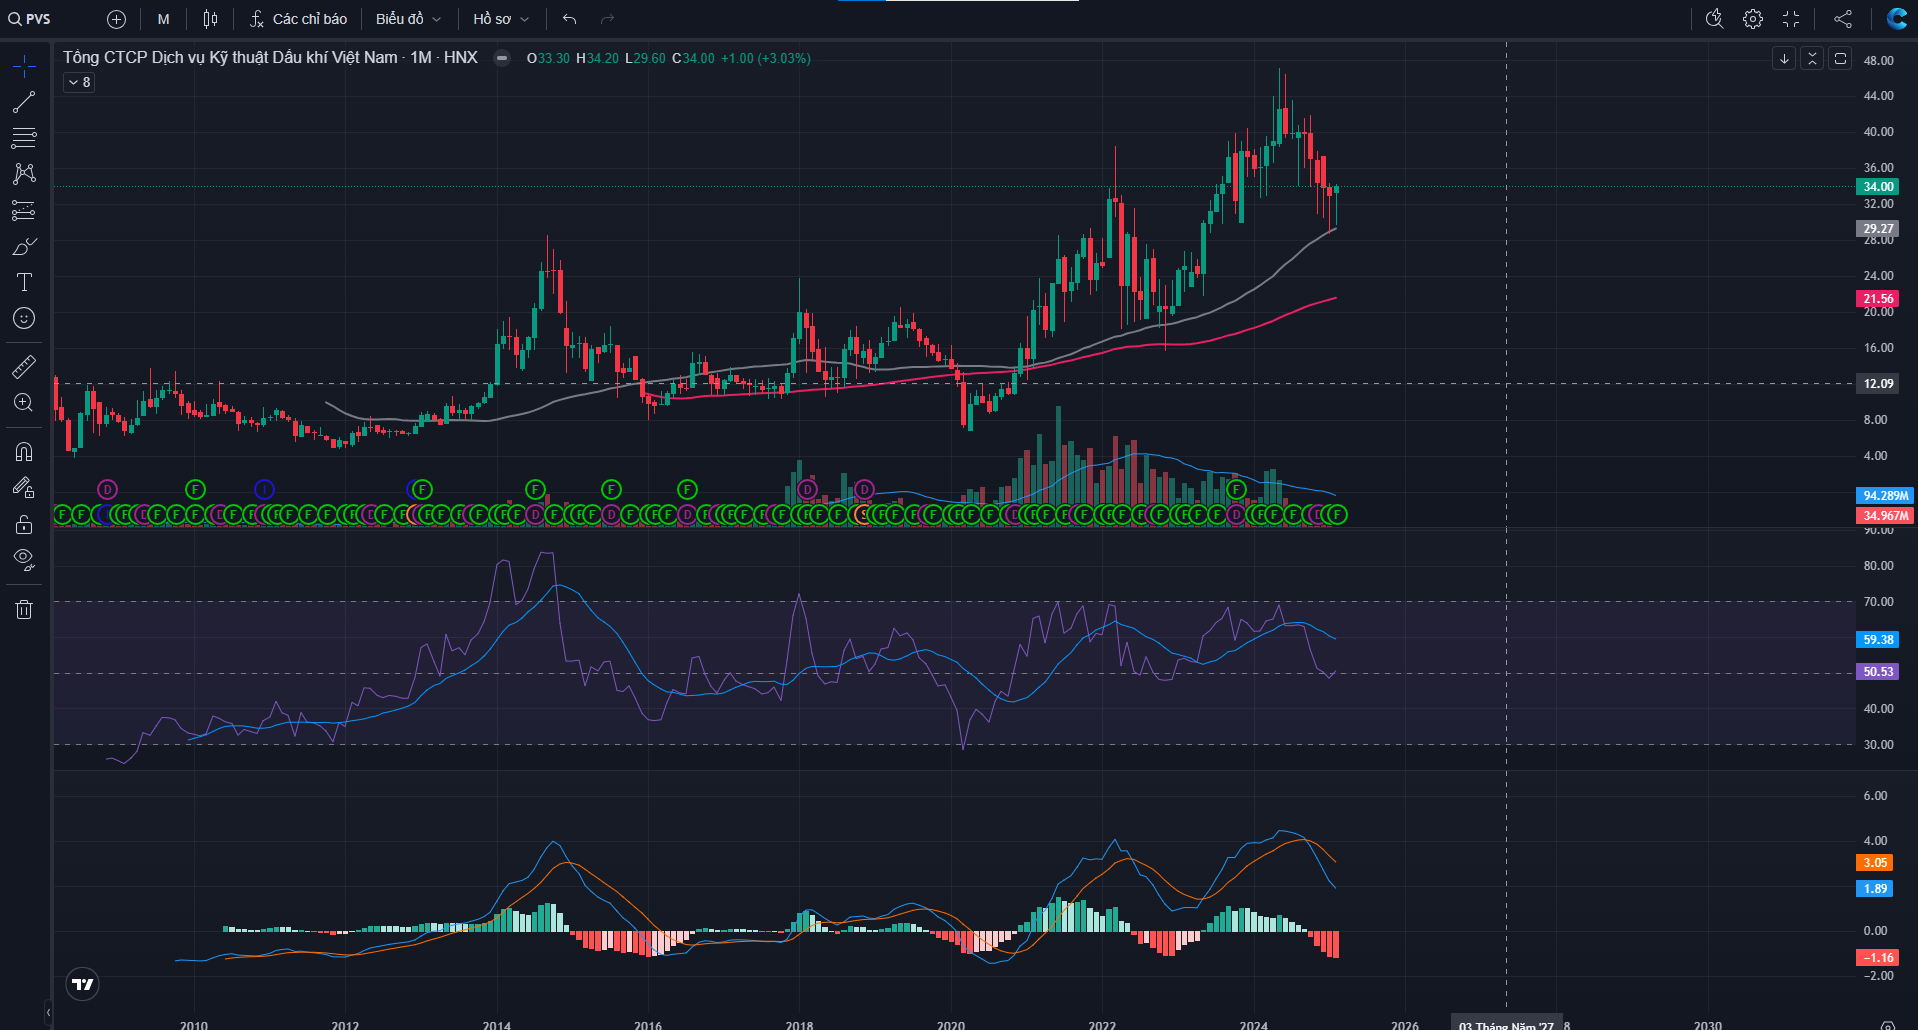The width and height of the screenshot is (1918, 1030).
Task: Click the PVS symbol search box
Action: point(30,19)
